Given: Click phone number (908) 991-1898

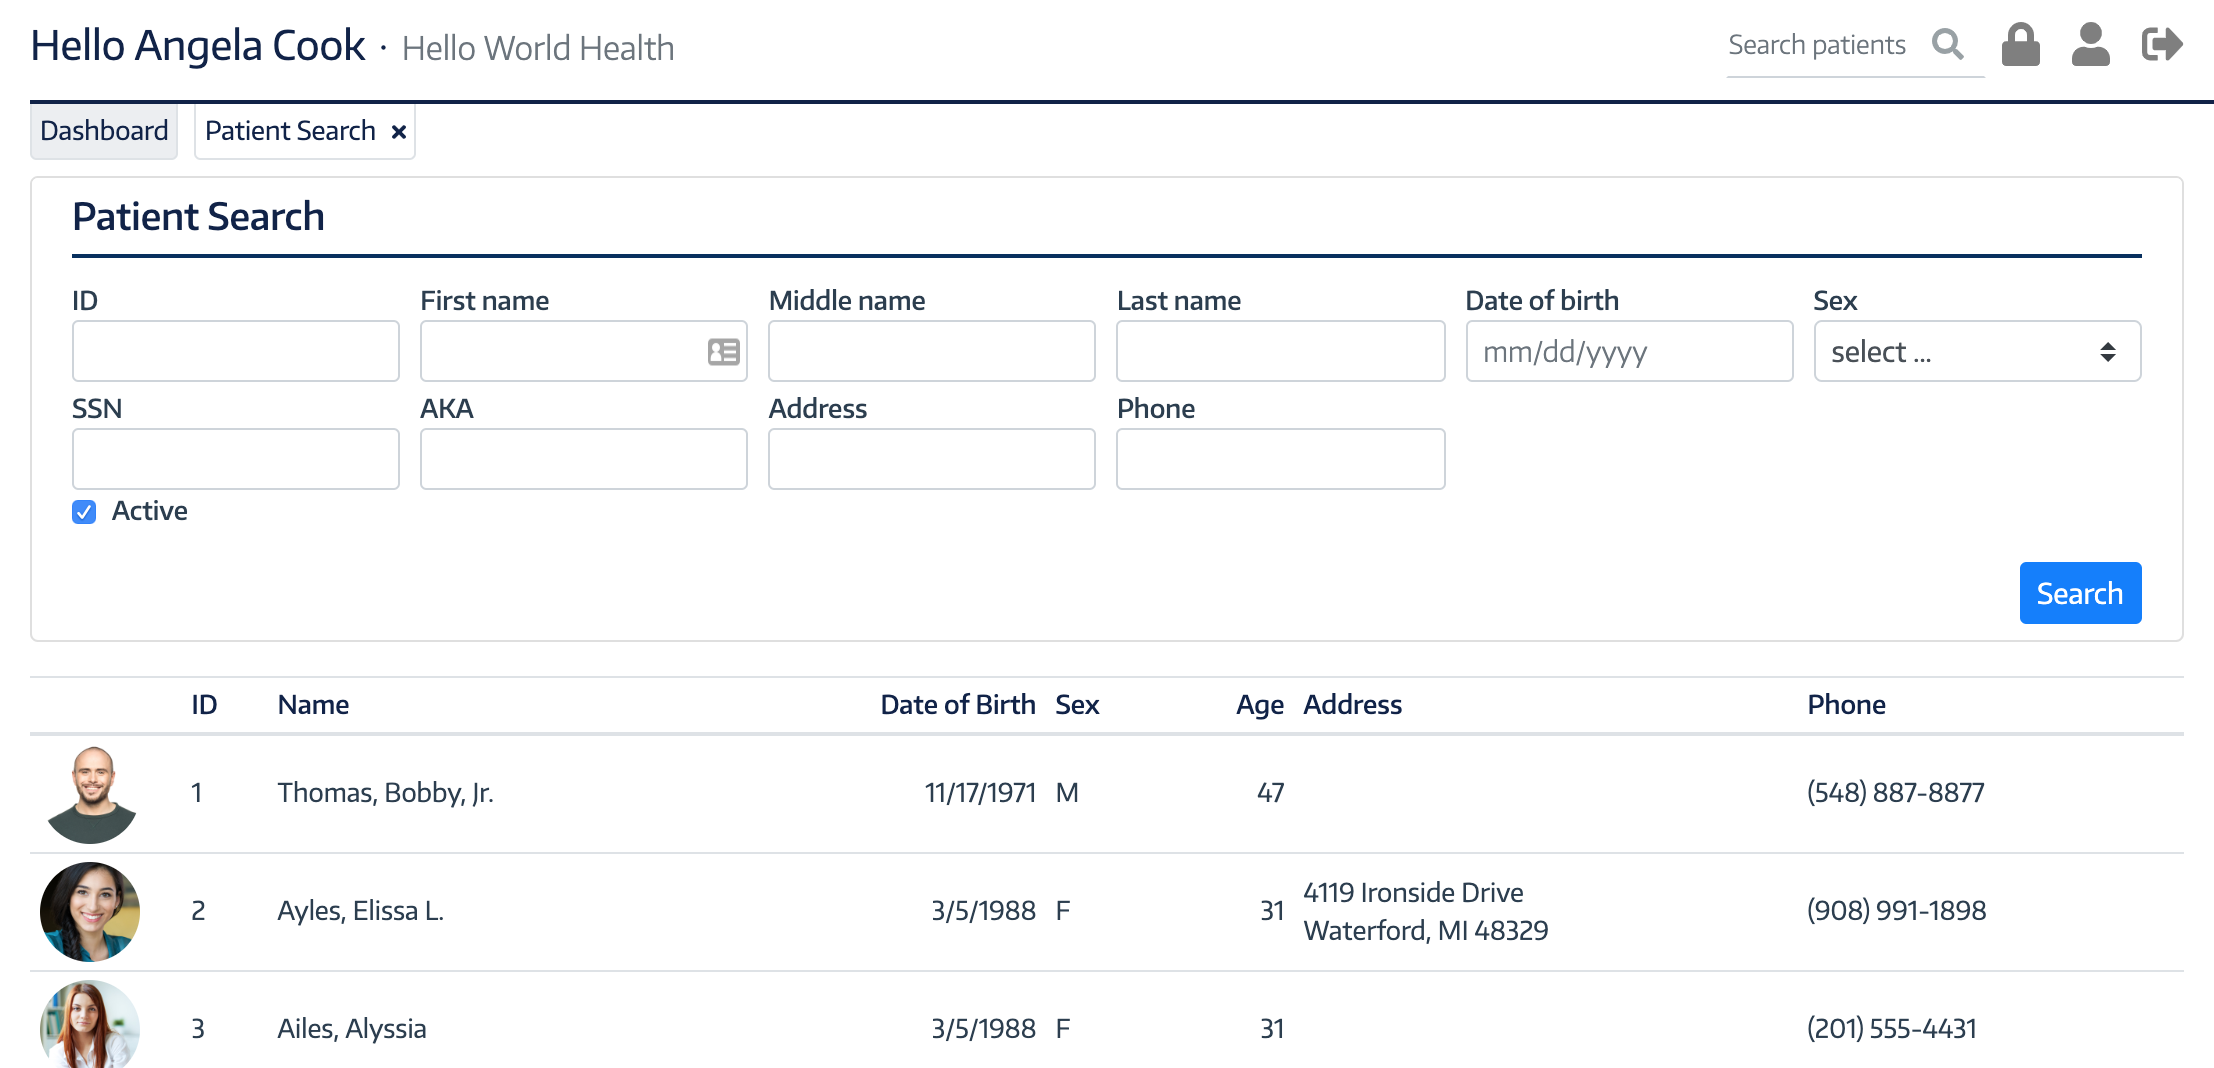Looking at the screenshot, I should [x=1896, y=911].
